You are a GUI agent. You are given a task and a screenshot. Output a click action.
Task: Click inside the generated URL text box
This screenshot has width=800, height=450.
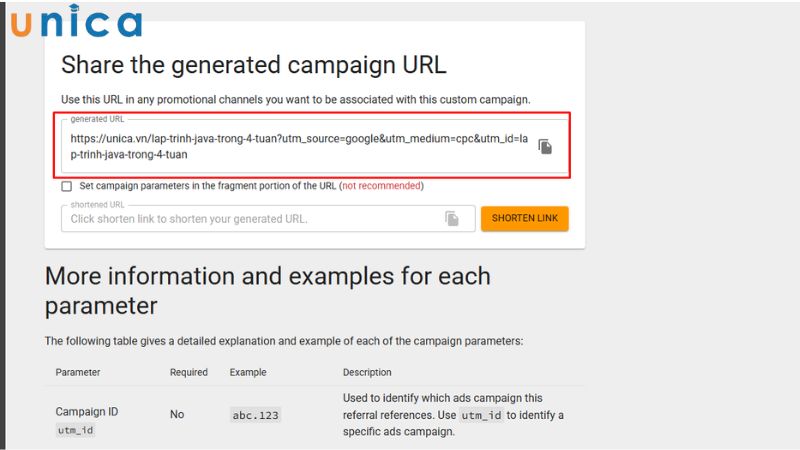click(298, 147)
